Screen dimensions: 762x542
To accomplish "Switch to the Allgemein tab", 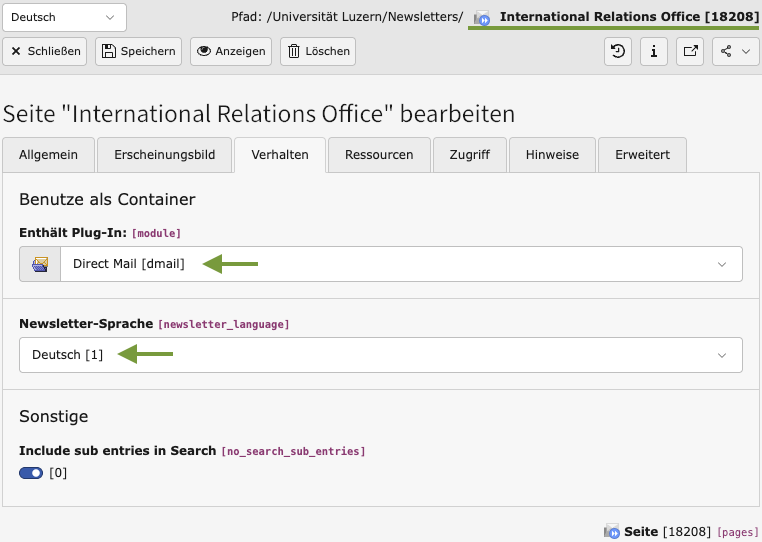I will pos(48,155).
